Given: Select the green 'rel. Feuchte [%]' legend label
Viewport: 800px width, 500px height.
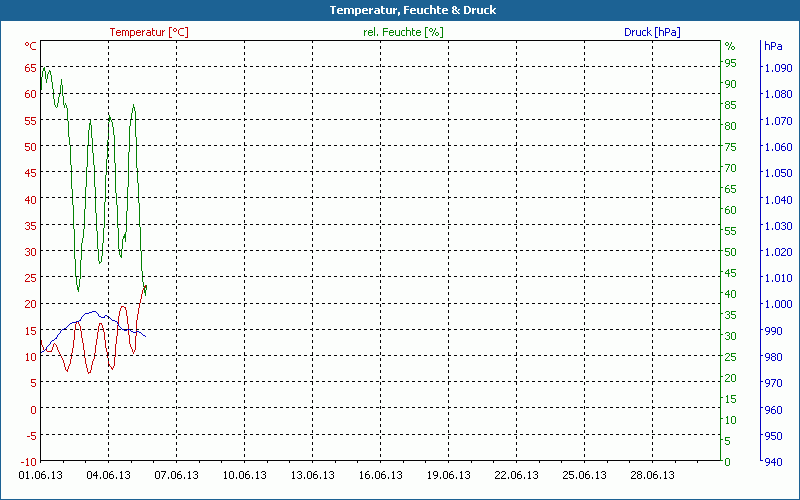Looking at the screenshot, I should pos(403,32).
